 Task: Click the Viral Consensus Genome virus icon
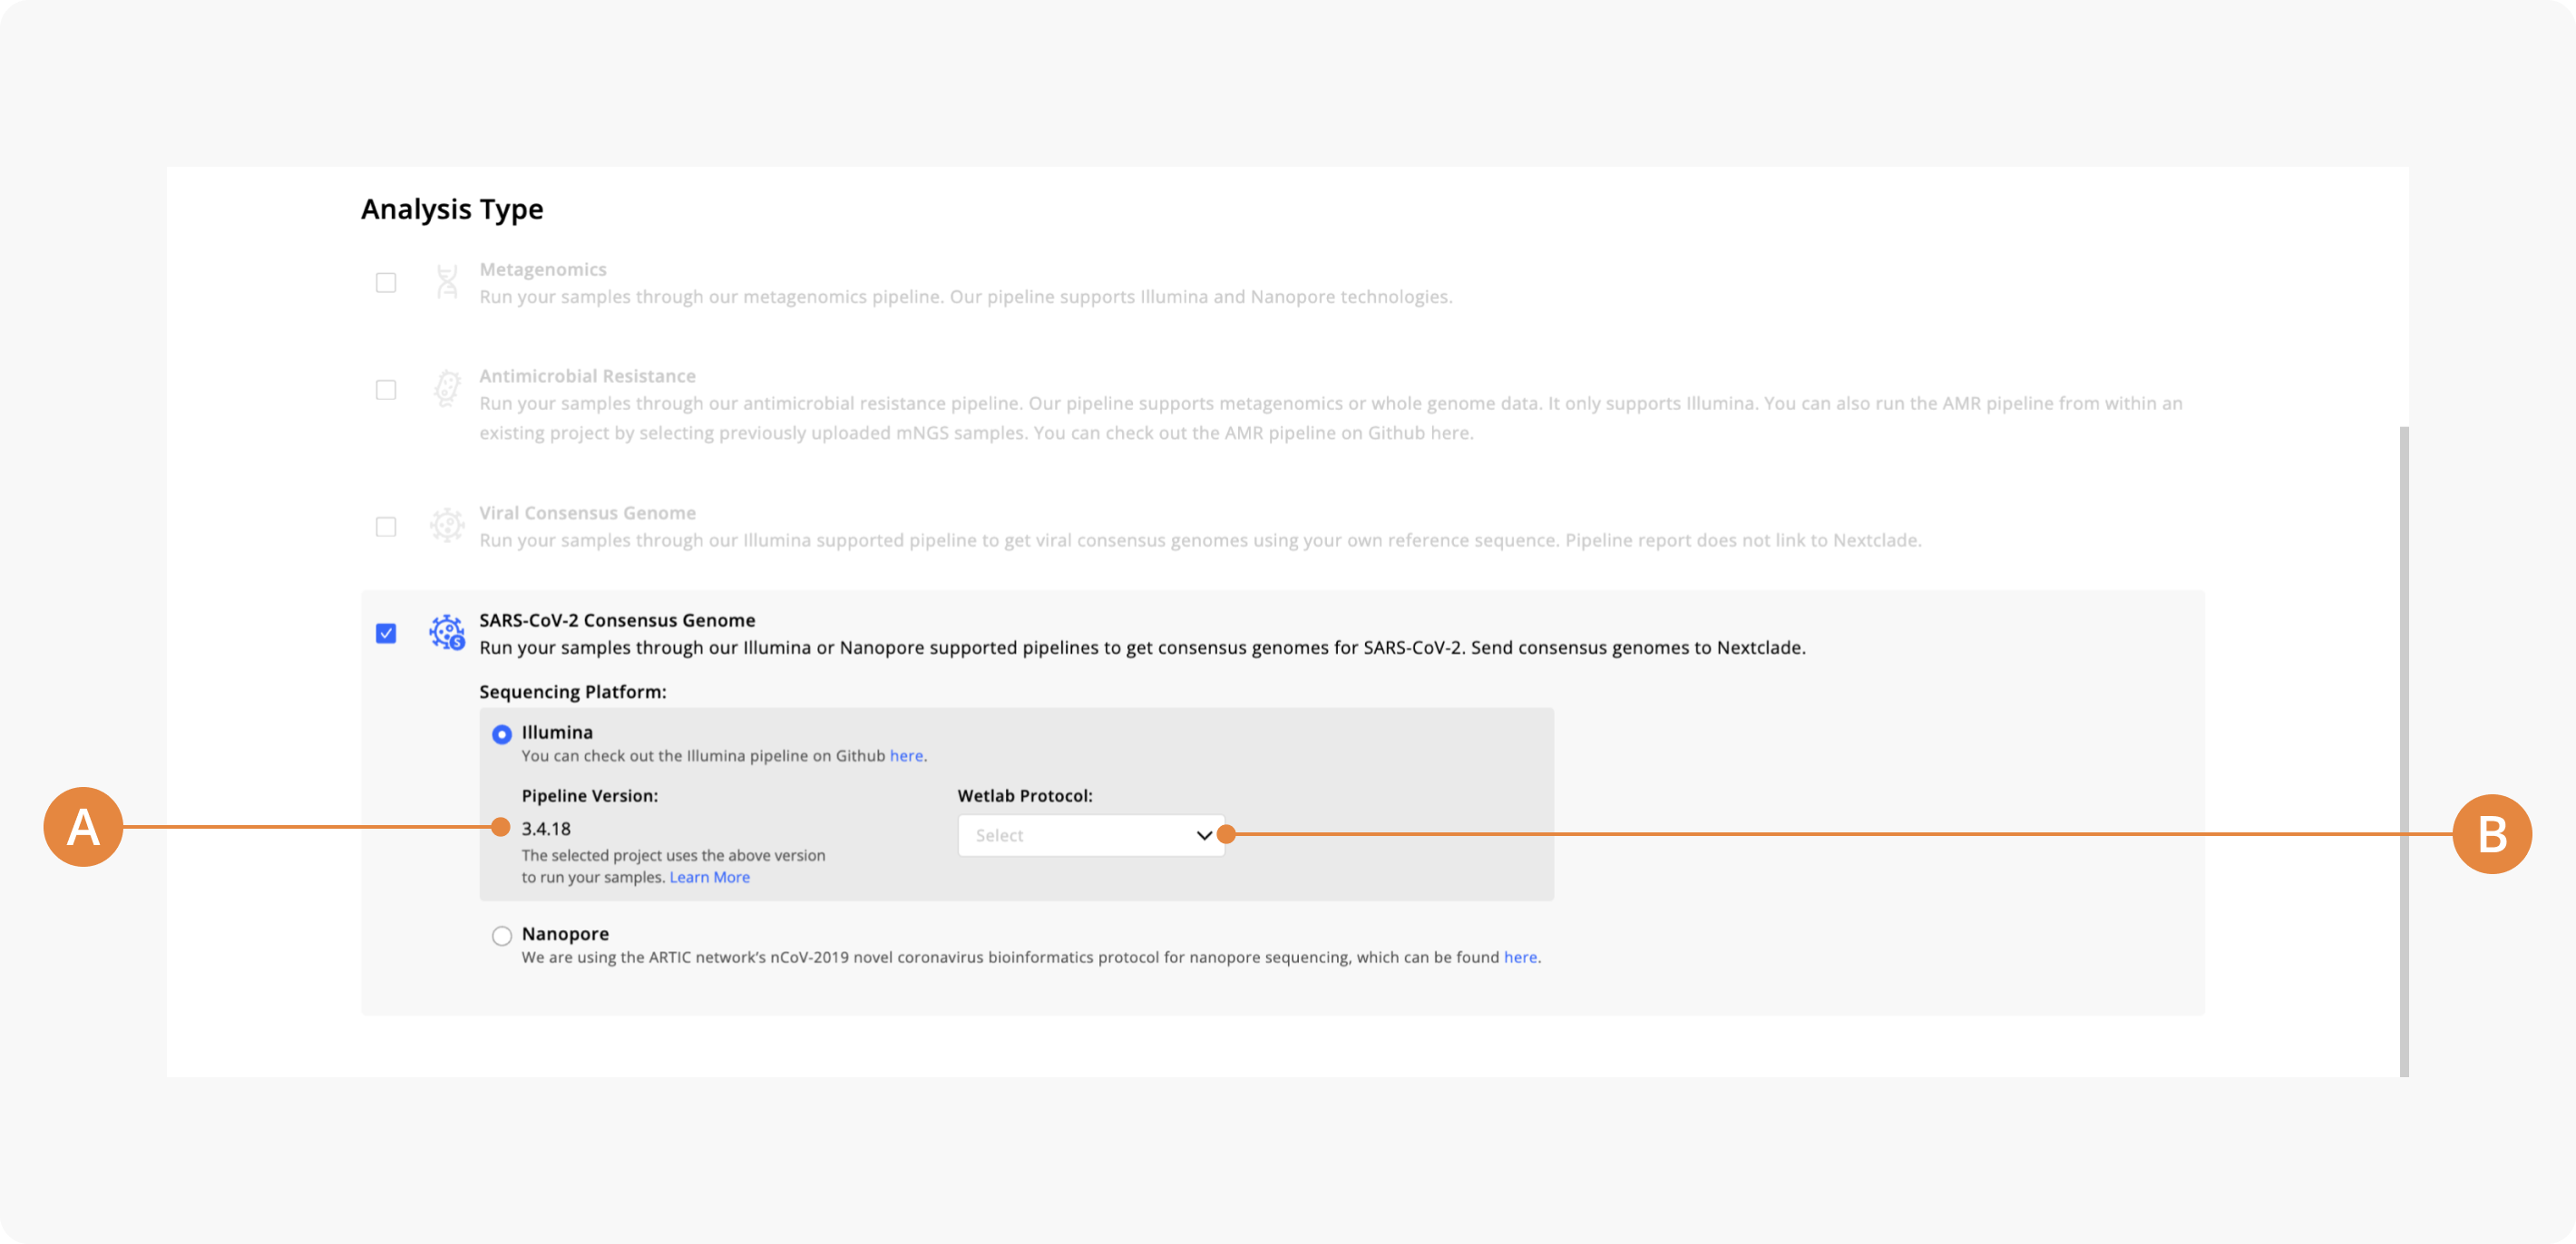[447, 525]
